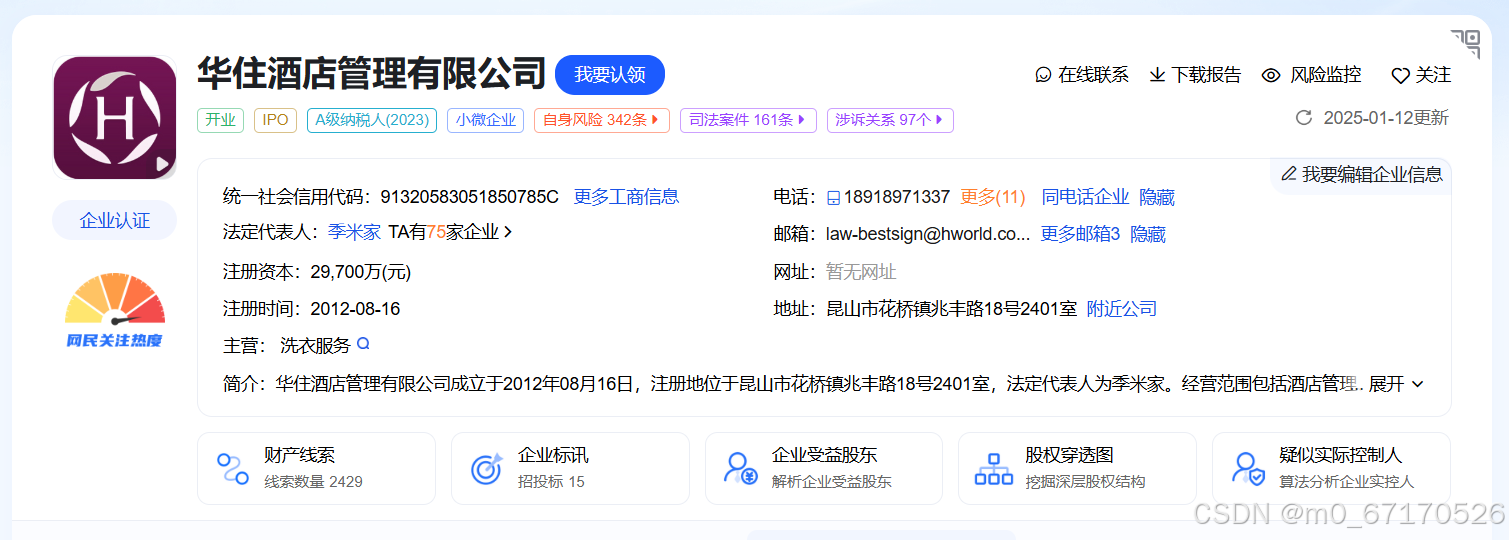Click the 华住酒店 company logo

pyautogui.click(x=114, y=117)
